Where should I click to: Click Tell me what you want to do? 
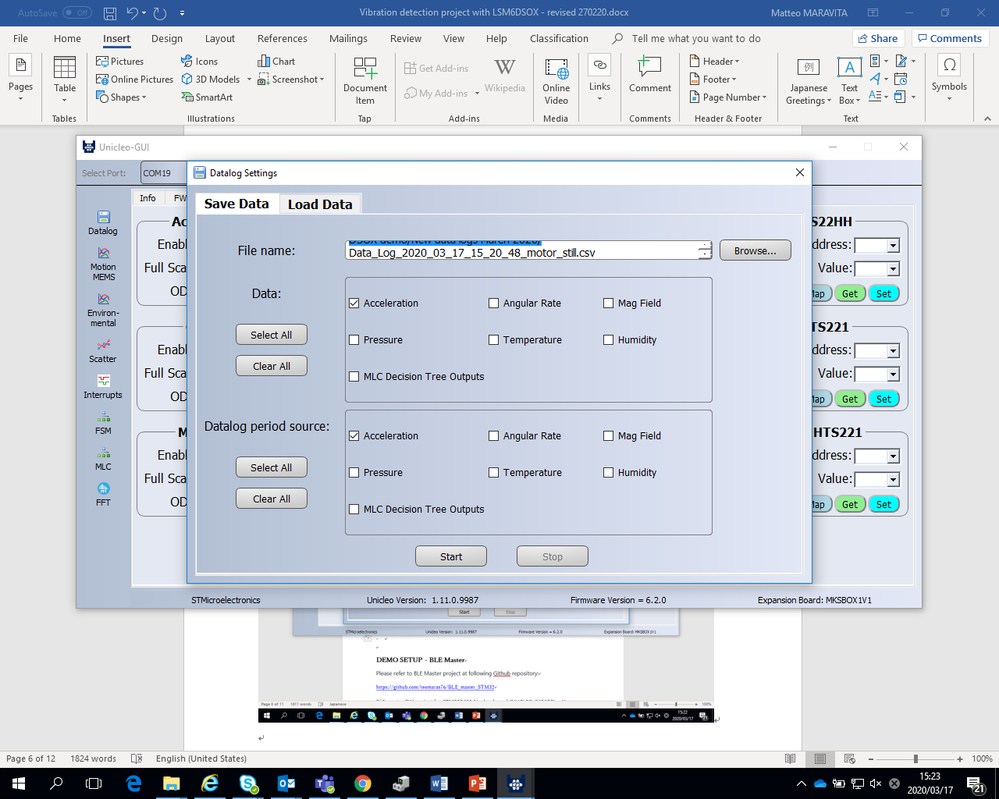[x=696, y=38]
